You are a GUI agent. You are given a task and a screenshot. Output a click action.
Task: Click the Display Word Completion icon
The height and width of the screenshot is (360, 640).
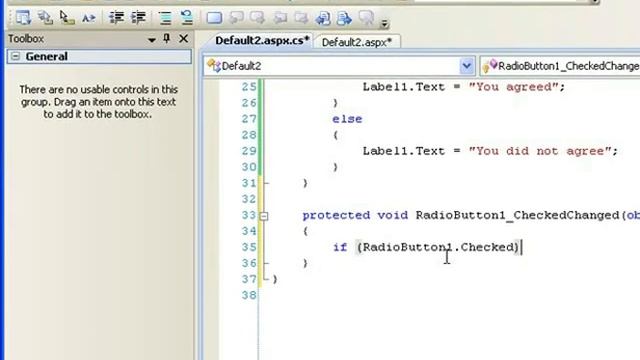tap(88, 18)
